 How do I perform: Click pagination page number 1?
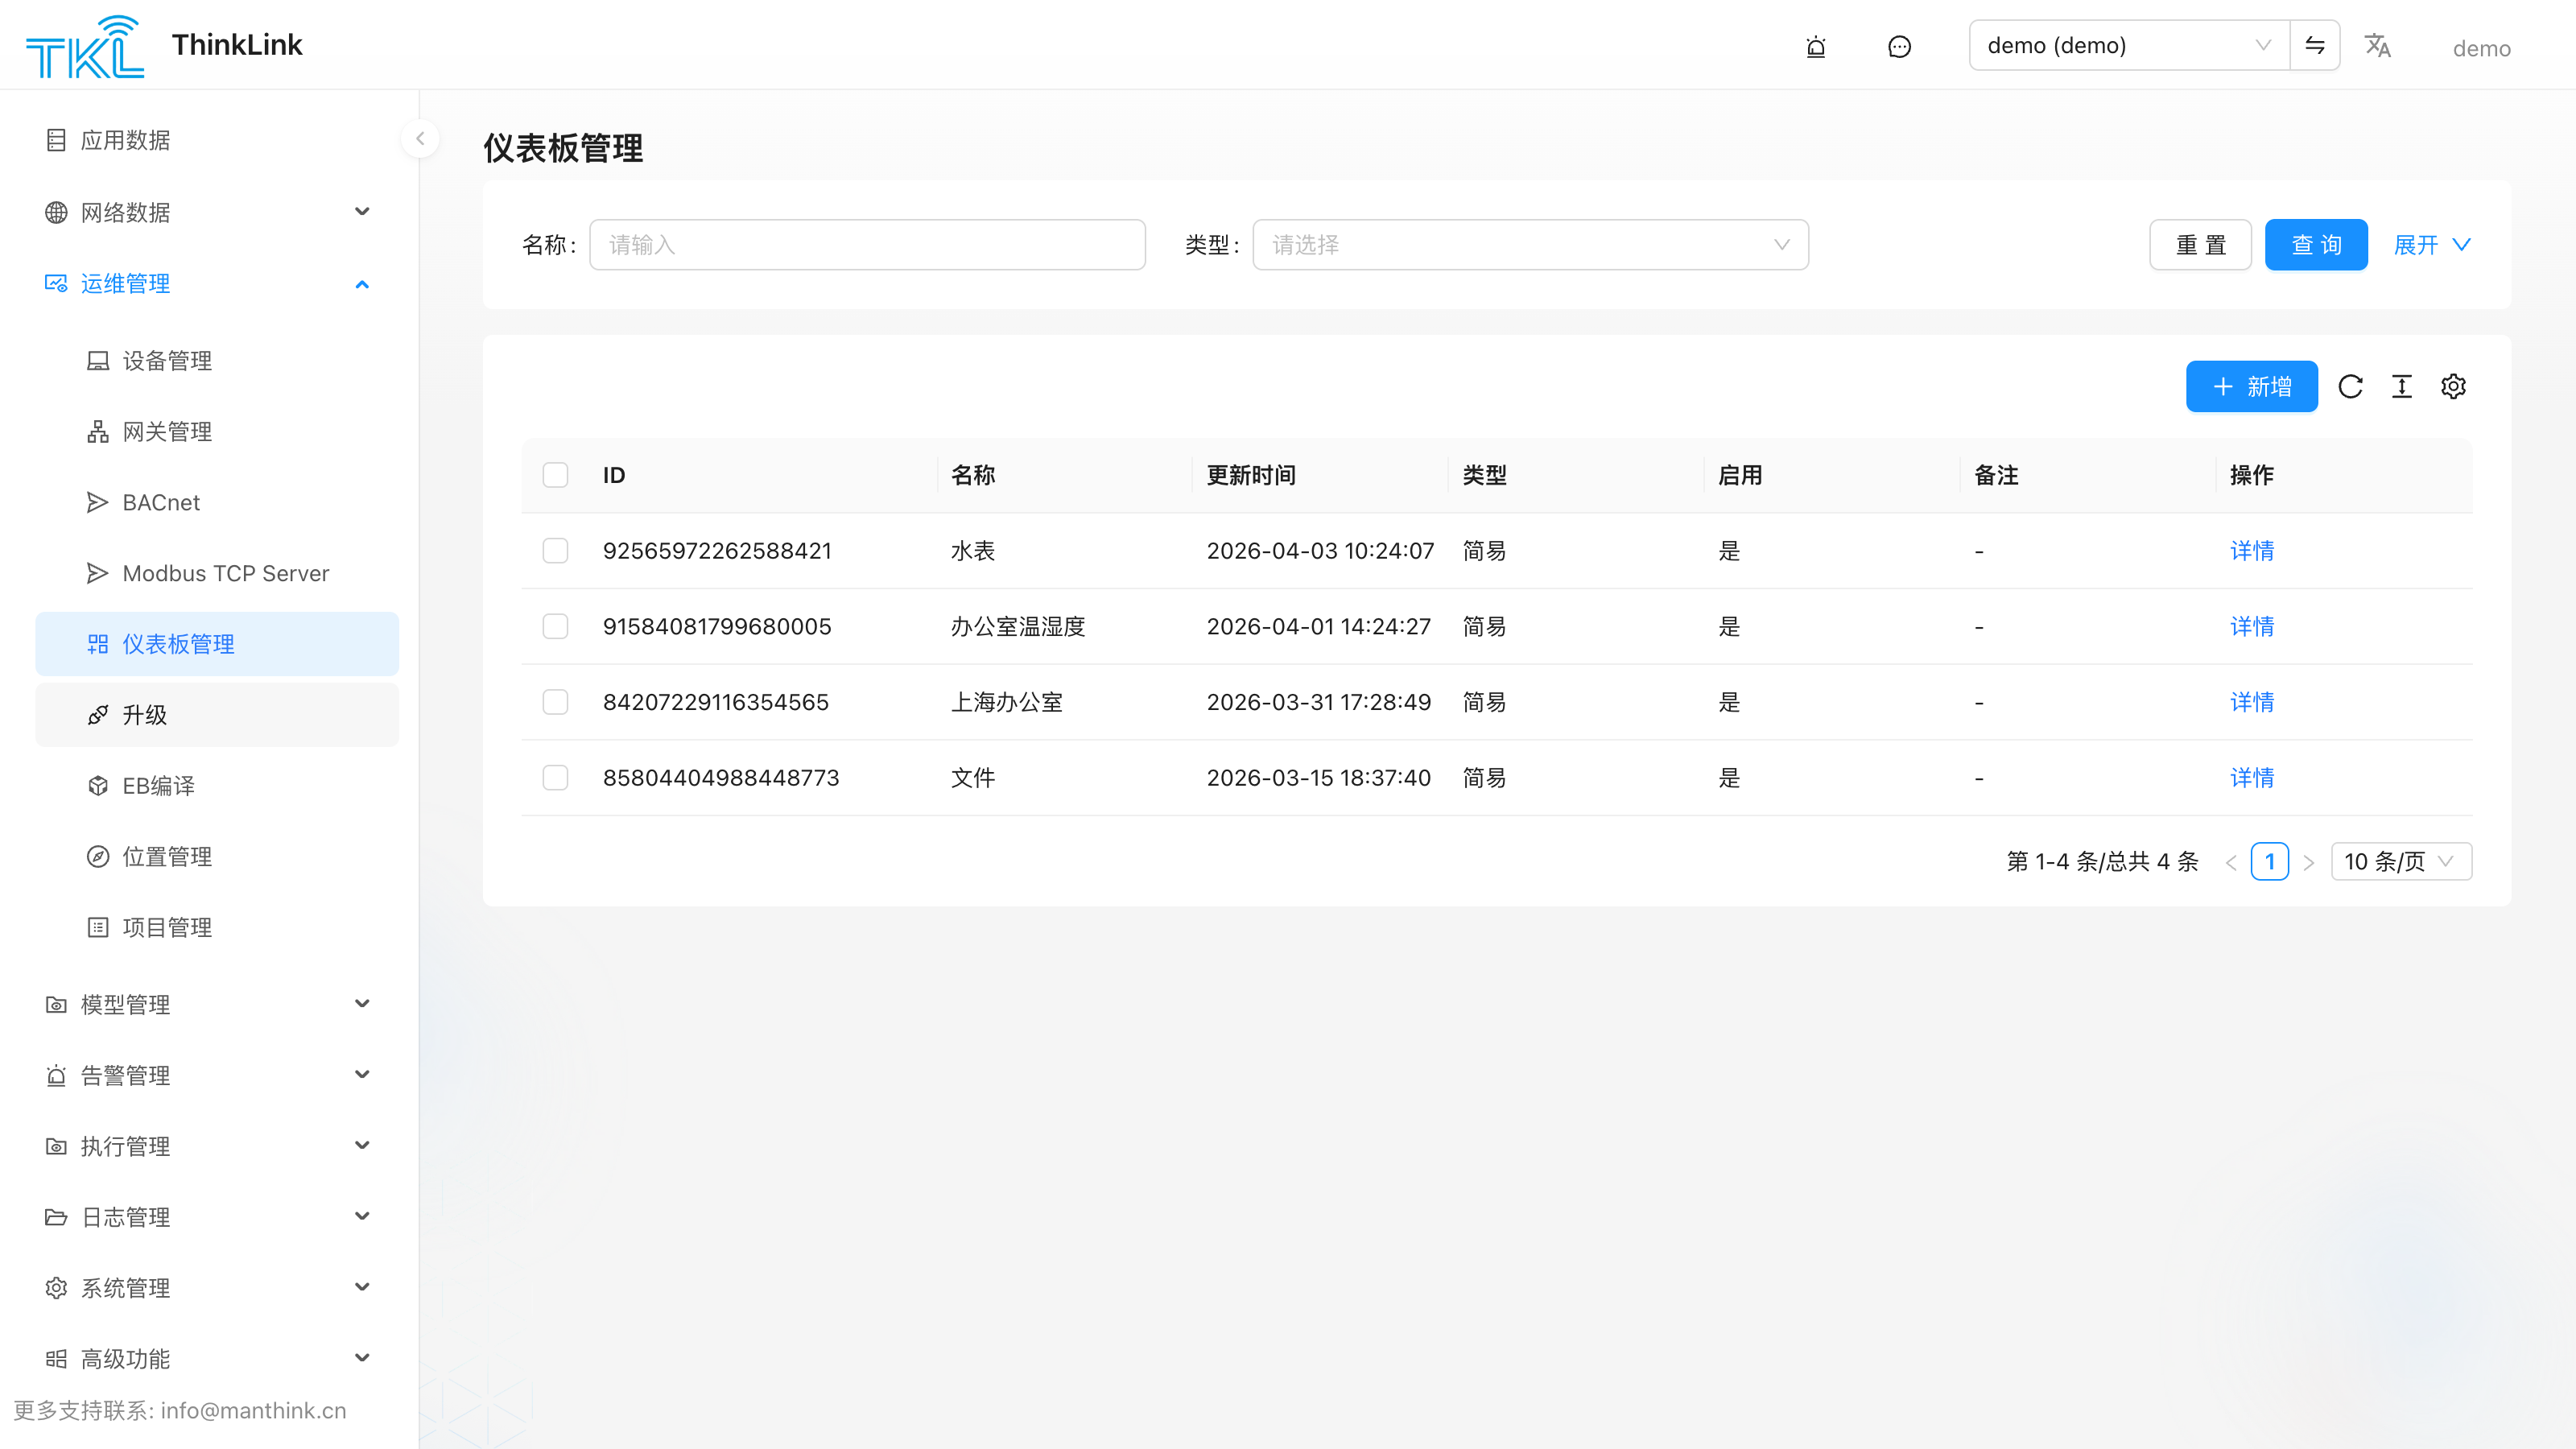tap(2270, 861)
